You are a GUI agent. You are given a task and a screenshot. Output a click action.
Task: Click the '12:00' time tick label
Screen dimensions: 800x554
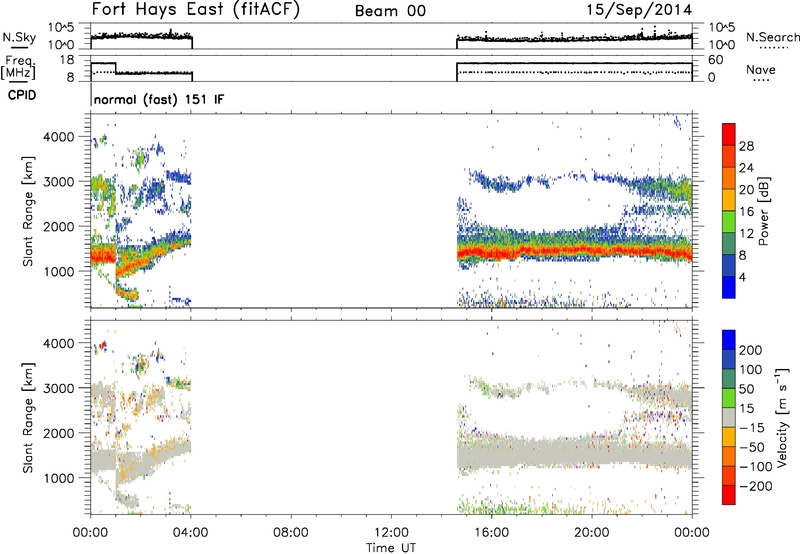point(391,533)
